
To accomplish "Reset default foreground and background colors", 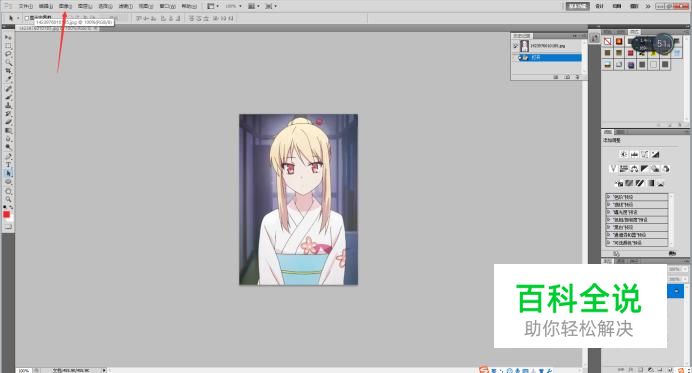I will (5, 207).
